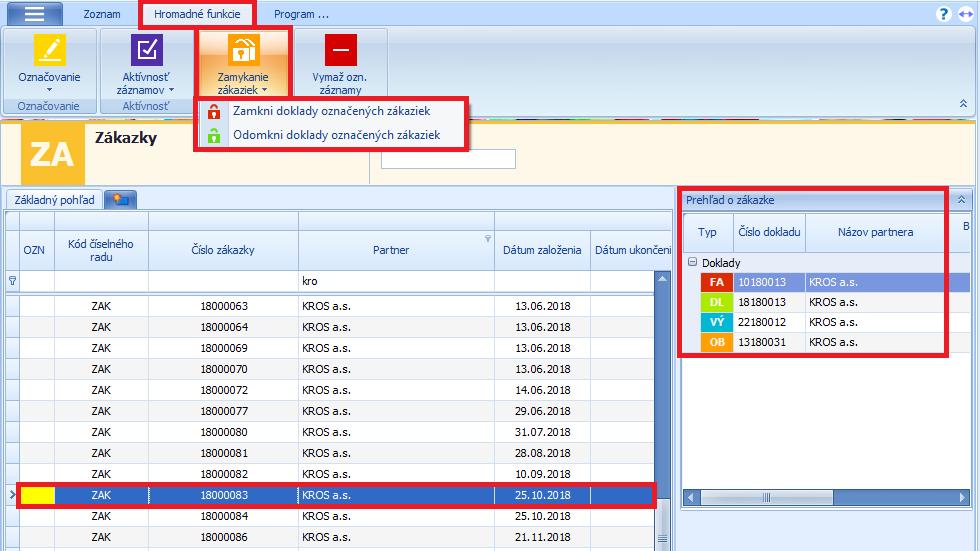Open the Program ribbon tab
The image size is (980, 551).
301,15
